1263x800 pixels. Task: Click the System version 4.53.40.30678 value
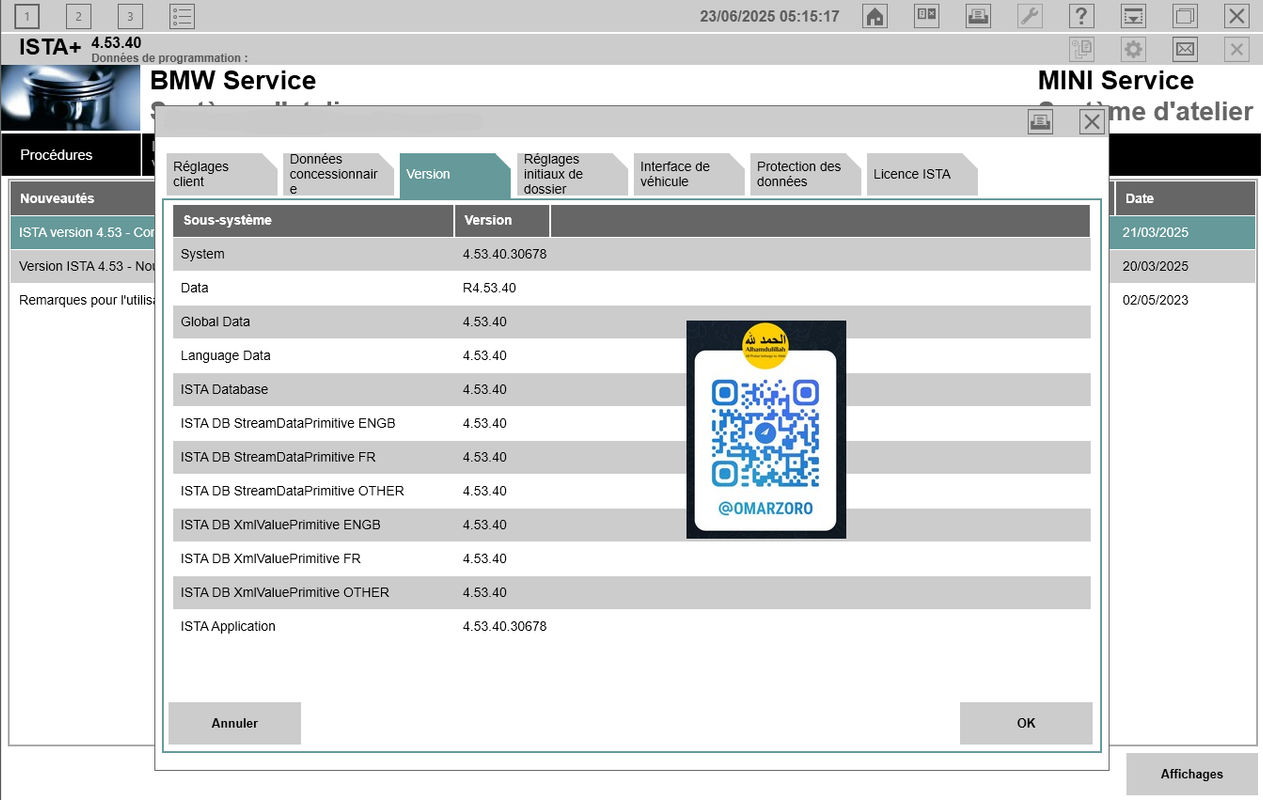tap(504, 254)
